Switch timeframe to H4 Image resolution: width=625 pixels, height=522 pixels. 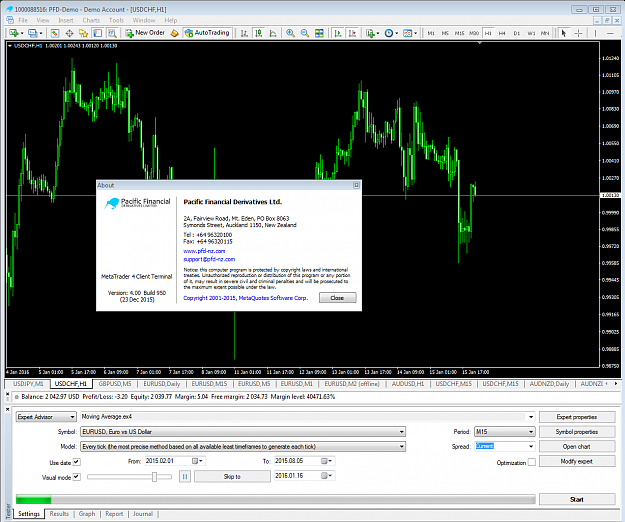pos(502,33)
